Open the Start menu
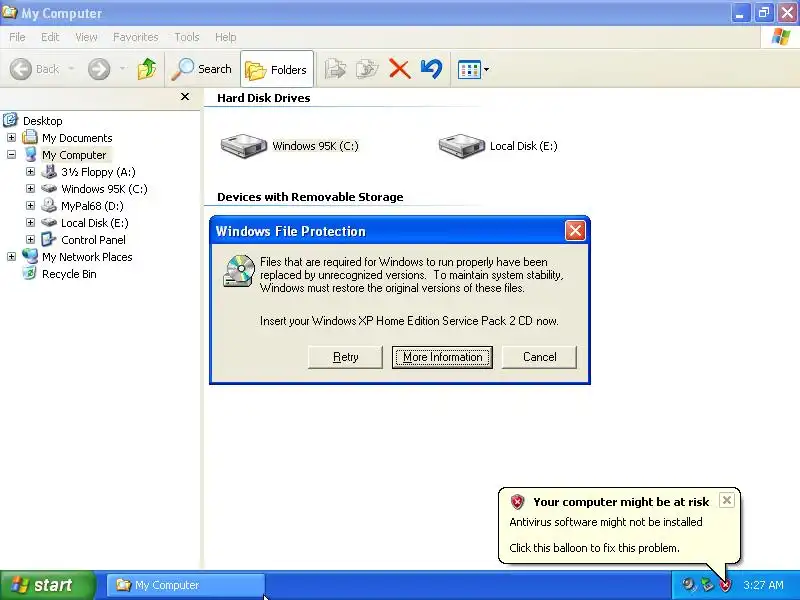 pyautogui.click(x=48, y=585)
